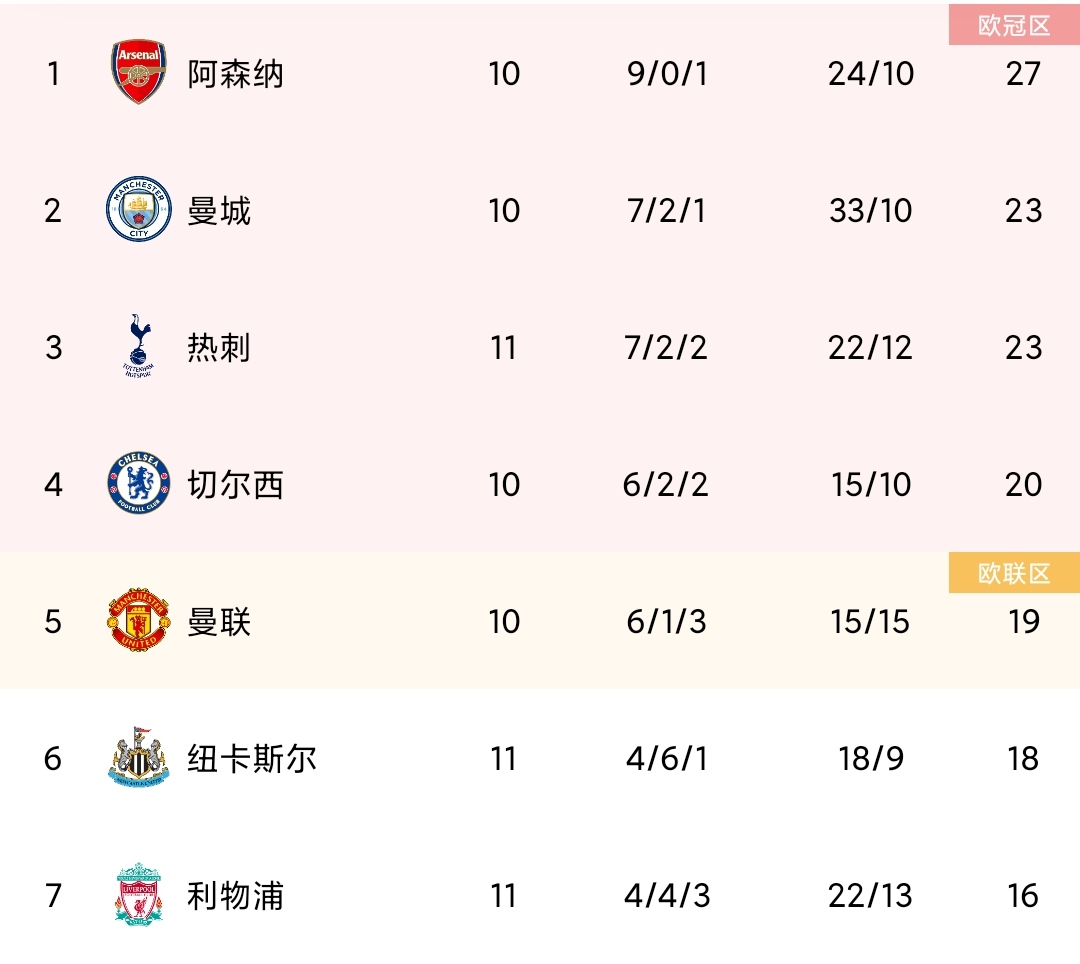1080x964 pixels.
Task: Click the Newcastle United club crest
Action: [x=138, y=757]
